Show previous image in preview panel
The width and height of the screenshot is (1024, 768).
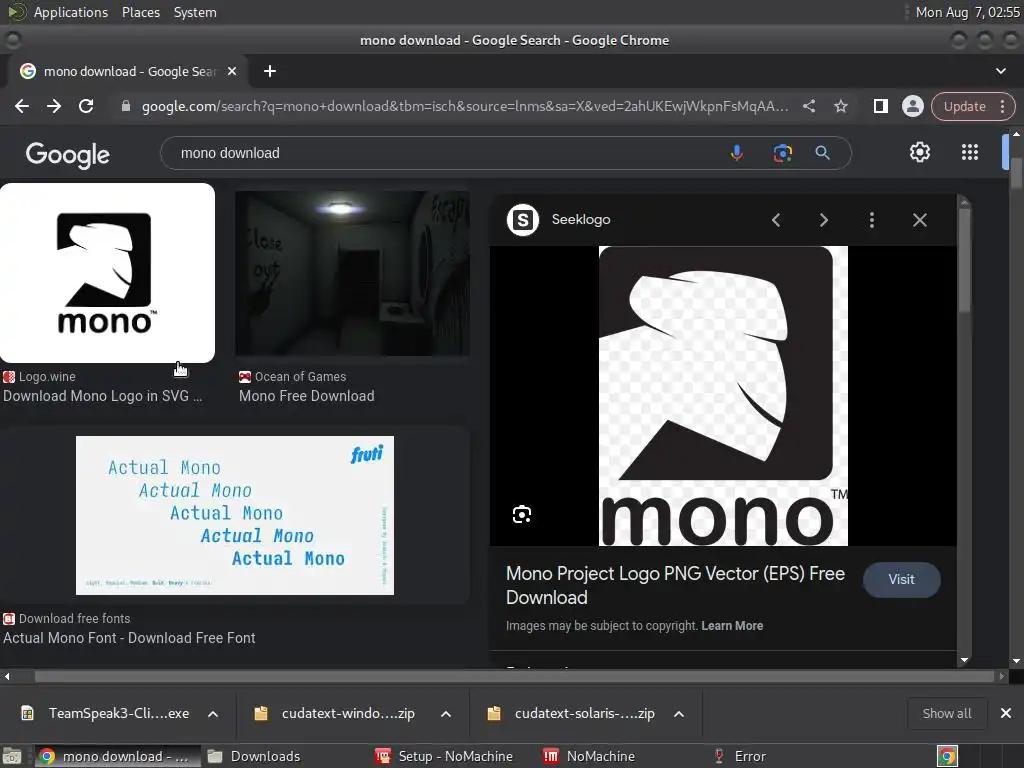coord(776,220)
